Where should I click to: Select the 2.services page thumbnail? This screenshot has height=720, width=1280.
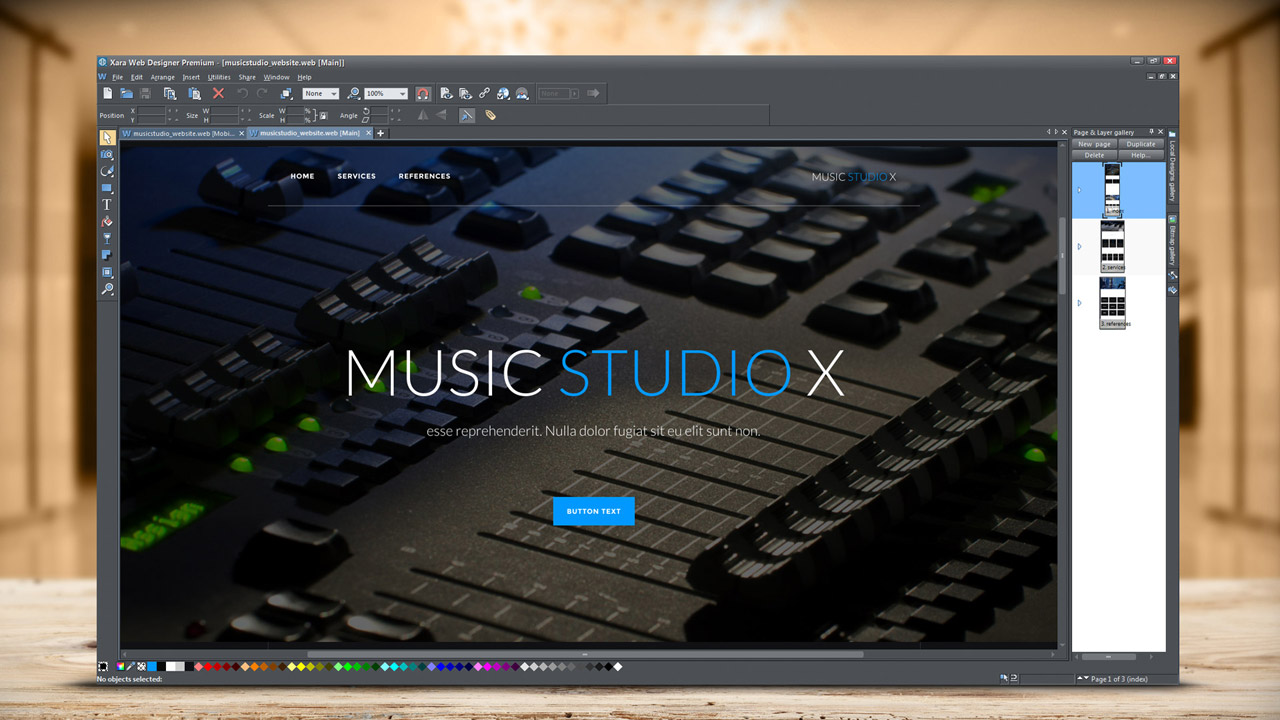point(1113,246)
